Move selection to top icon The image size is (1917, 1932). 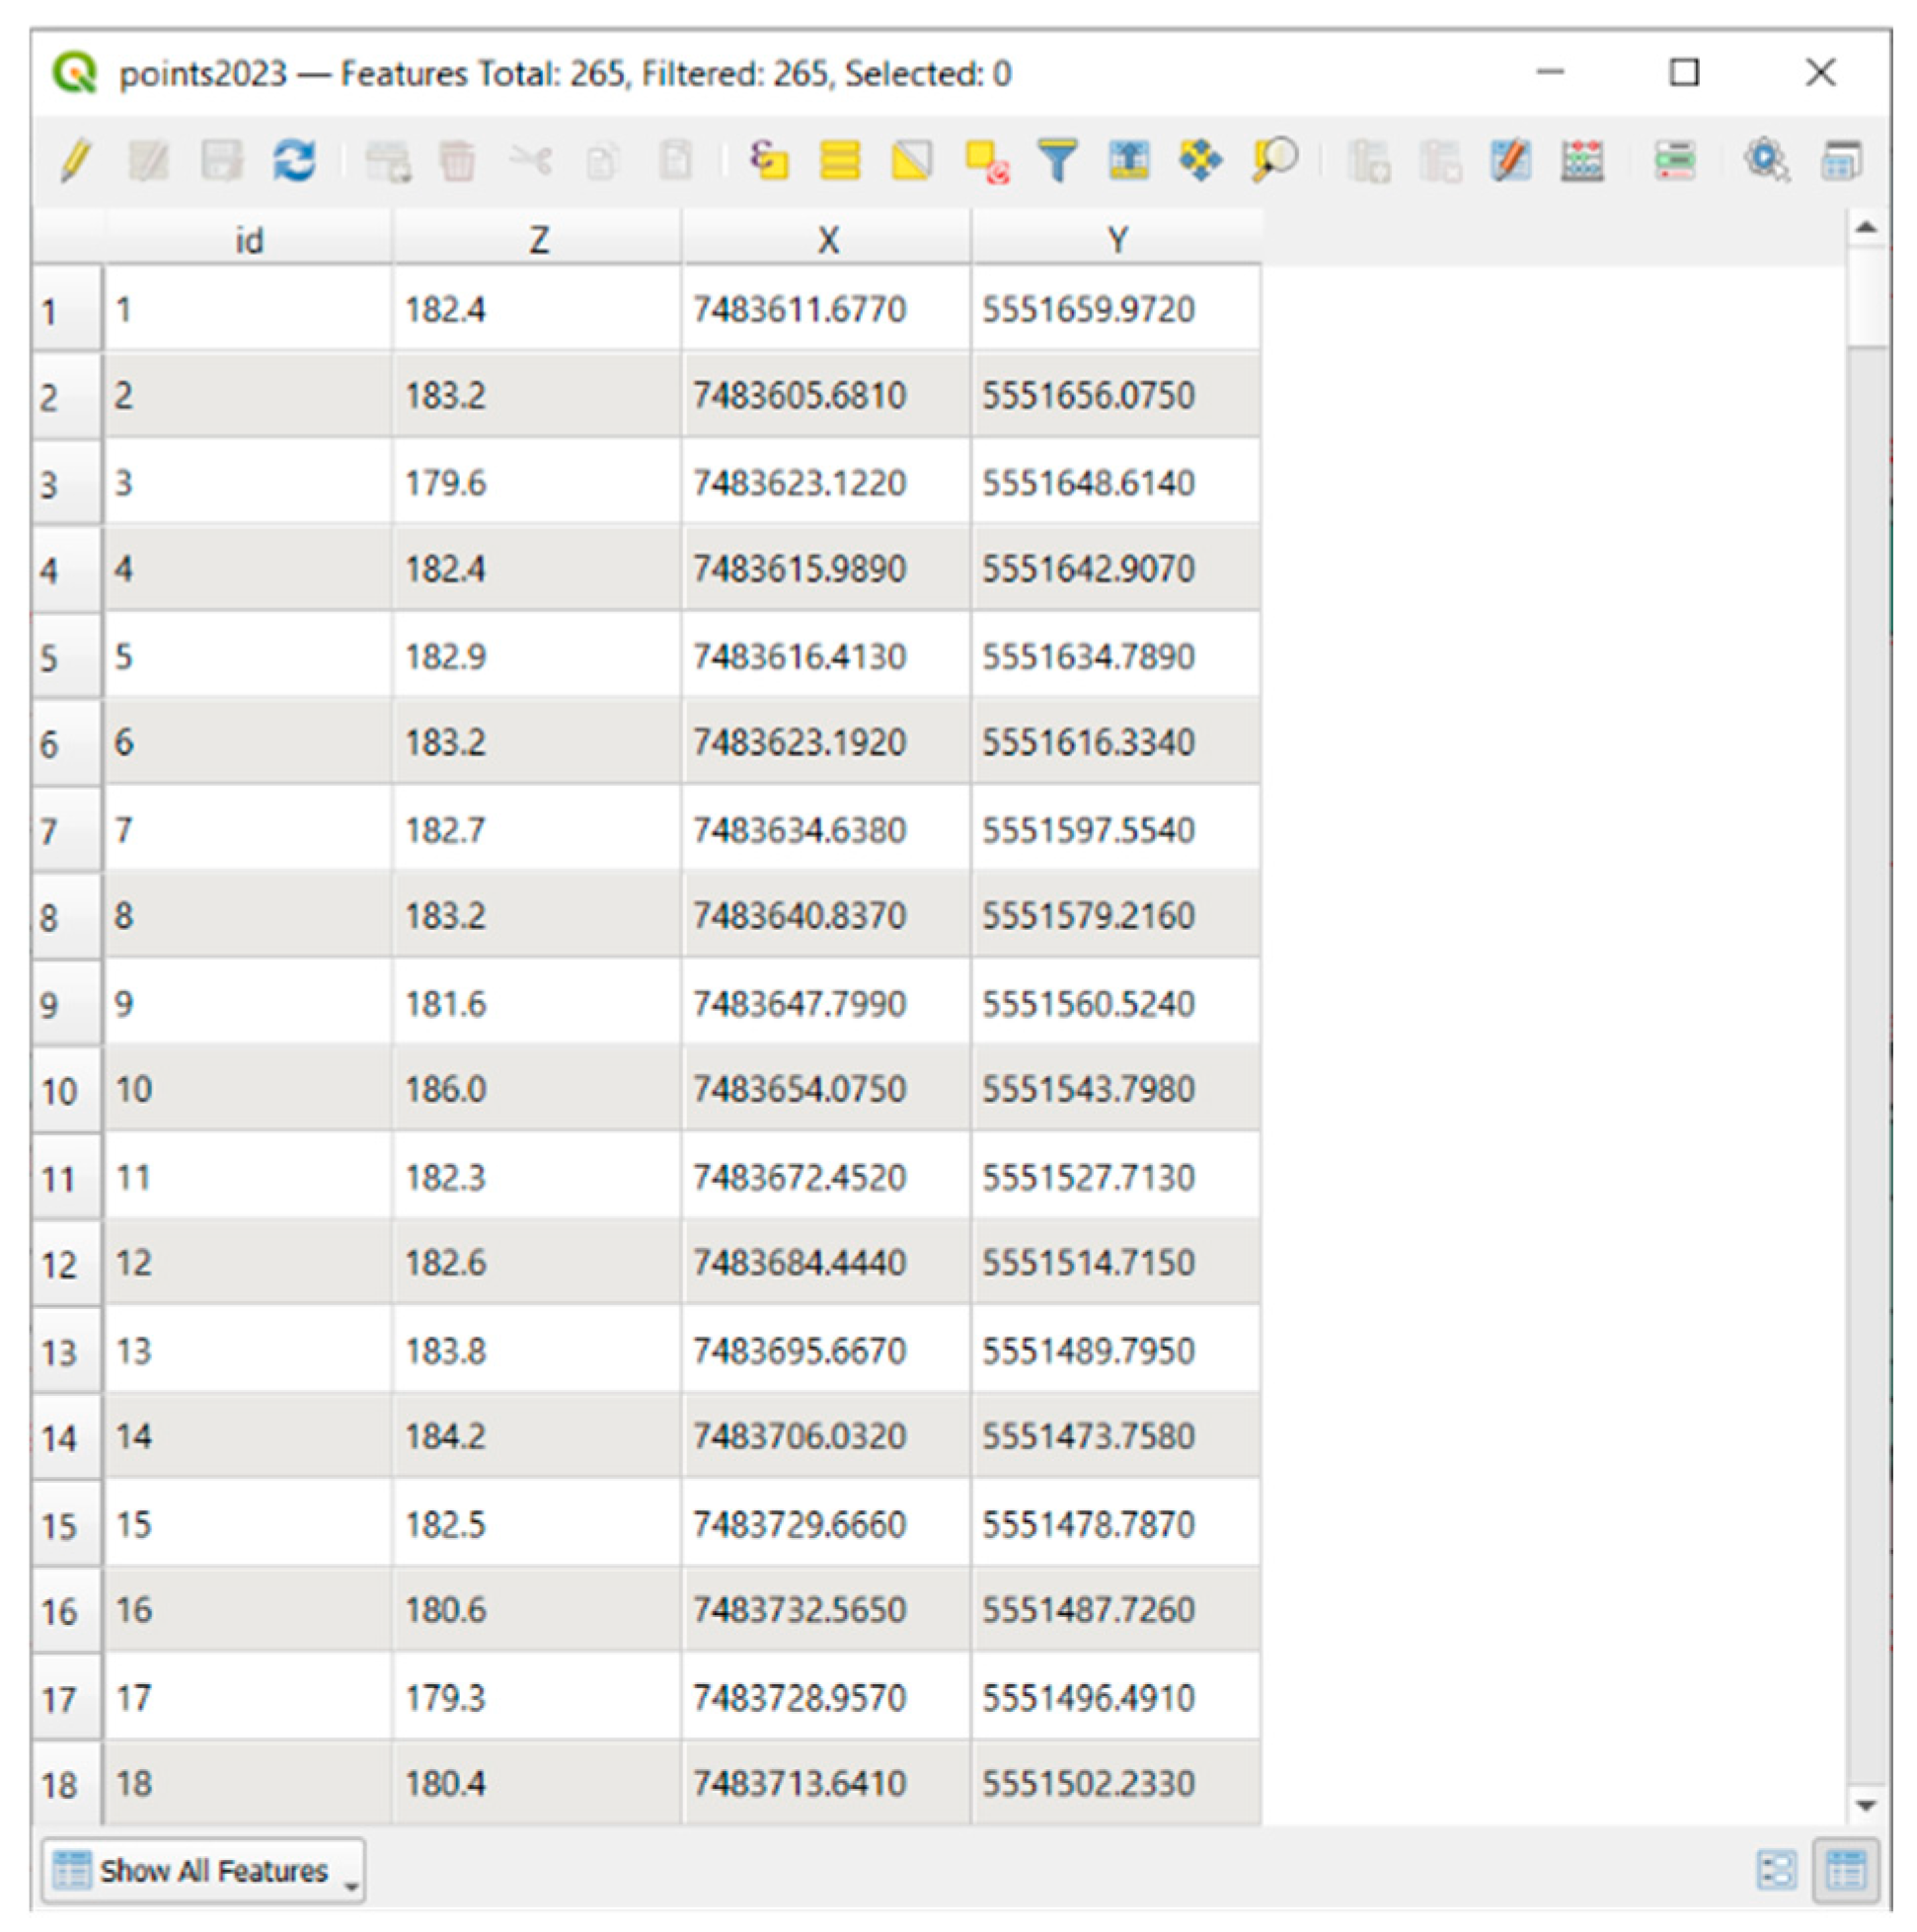click(x=1129, y=160)
